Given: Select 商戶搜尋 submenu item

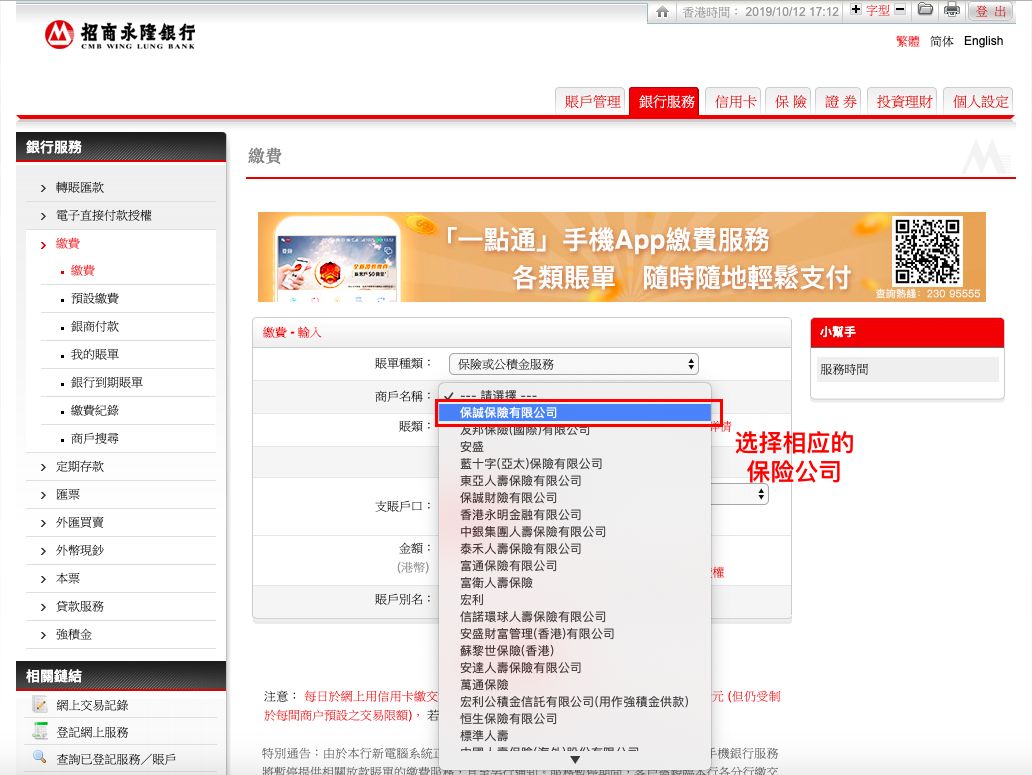Looking at the screenshot, I should pyautogui.click(x=95, y=438).
